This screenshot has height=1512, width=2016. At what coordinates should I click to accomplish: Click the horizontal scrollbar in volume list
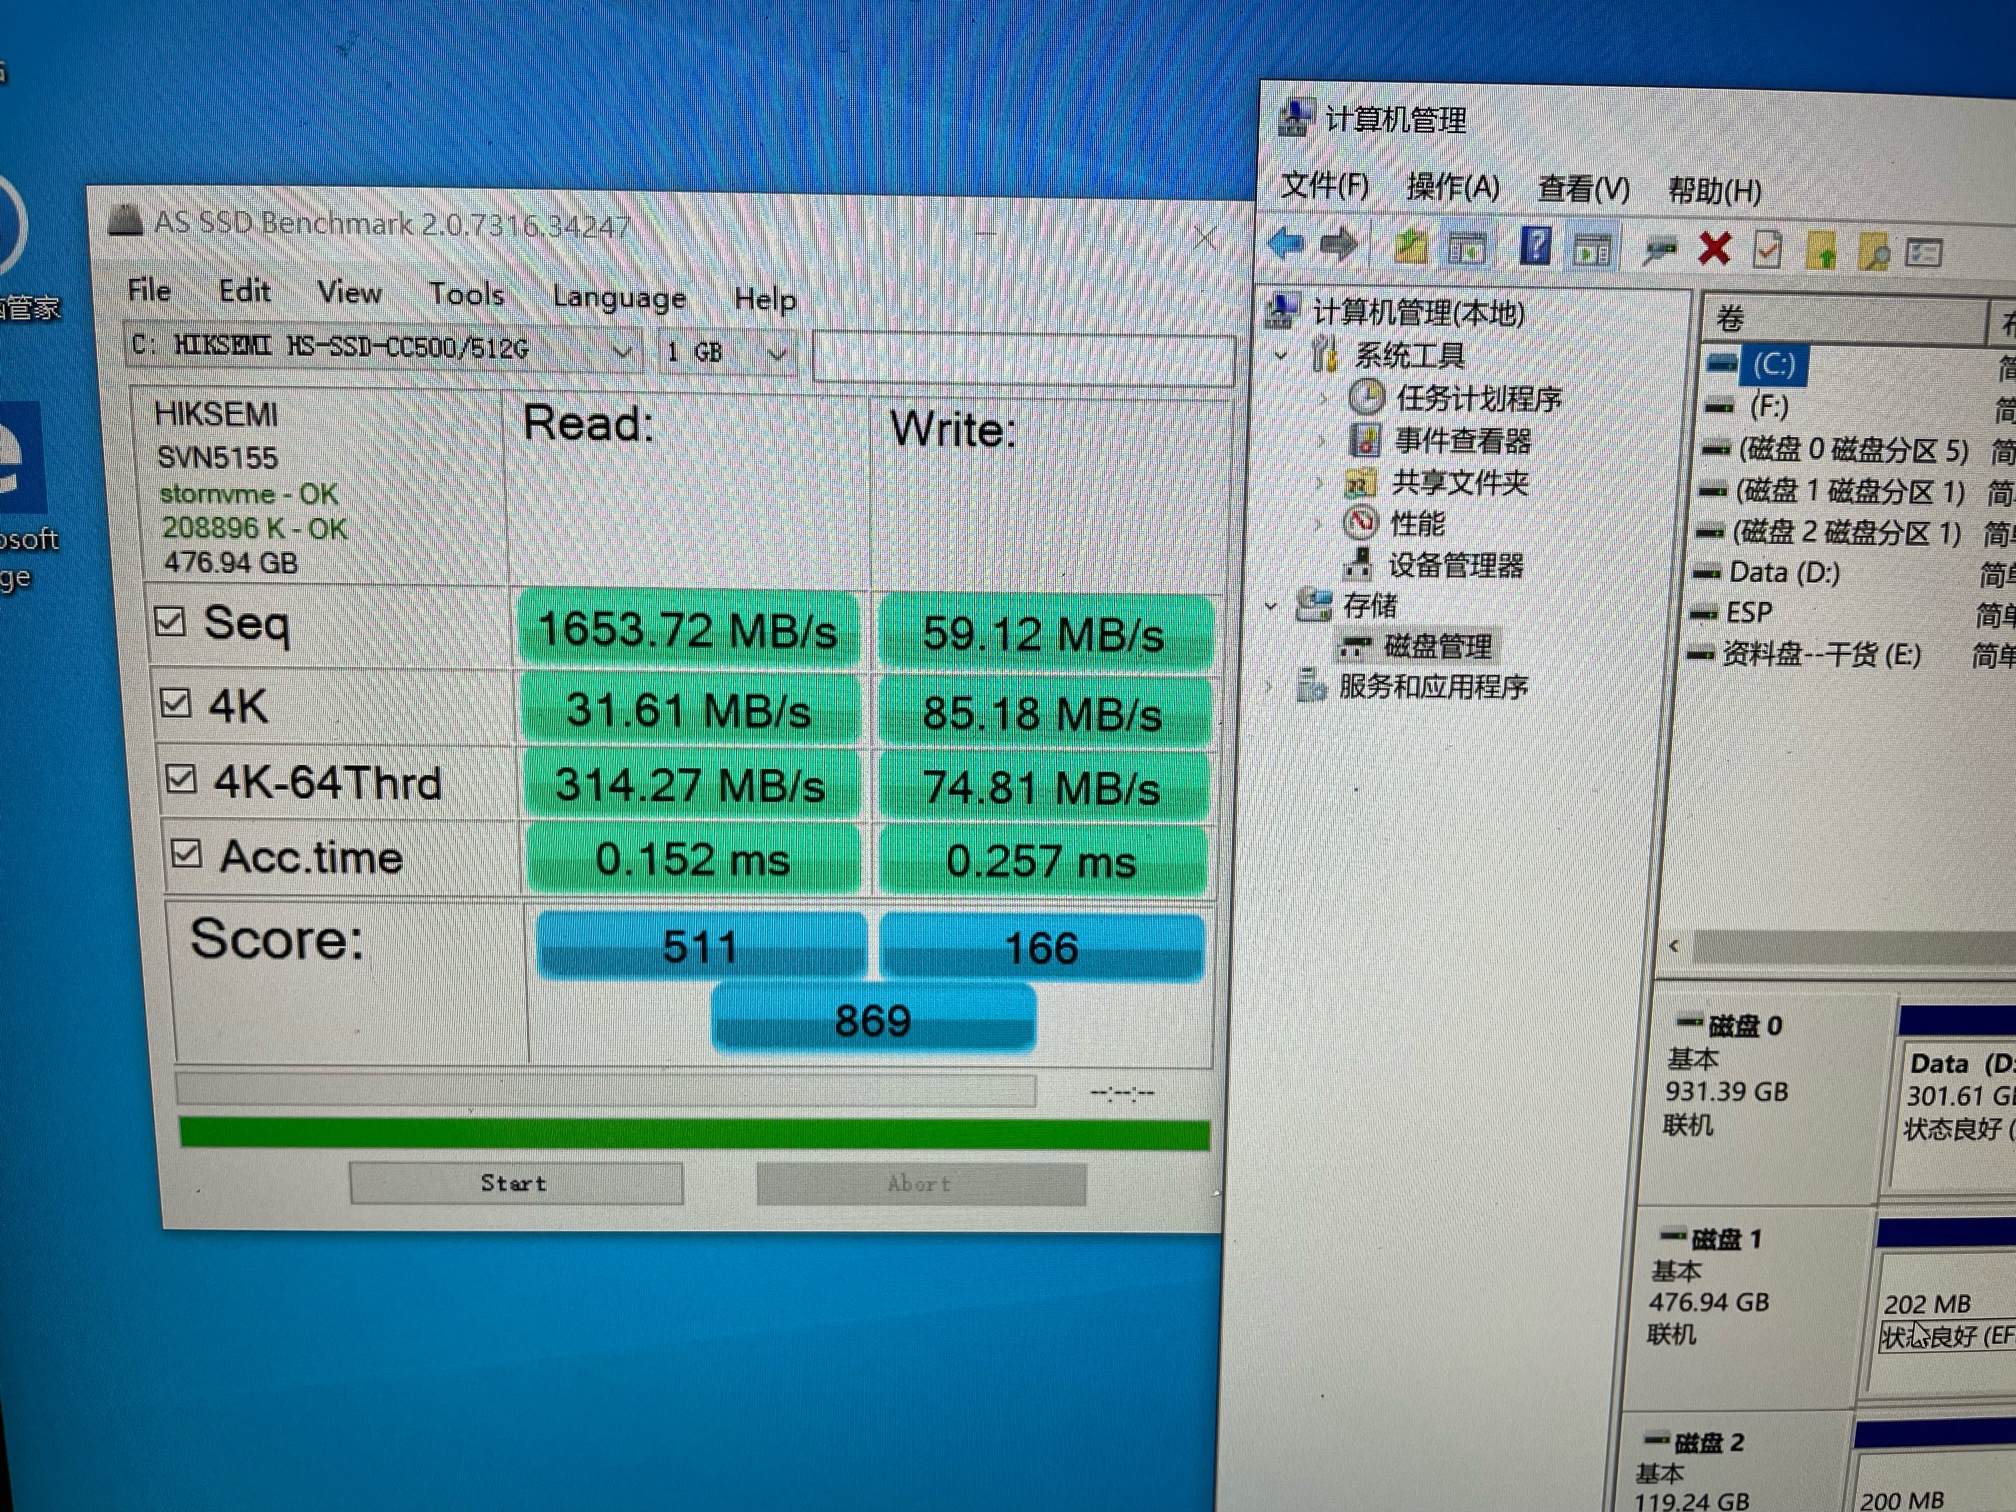[x=1850, y=945]
